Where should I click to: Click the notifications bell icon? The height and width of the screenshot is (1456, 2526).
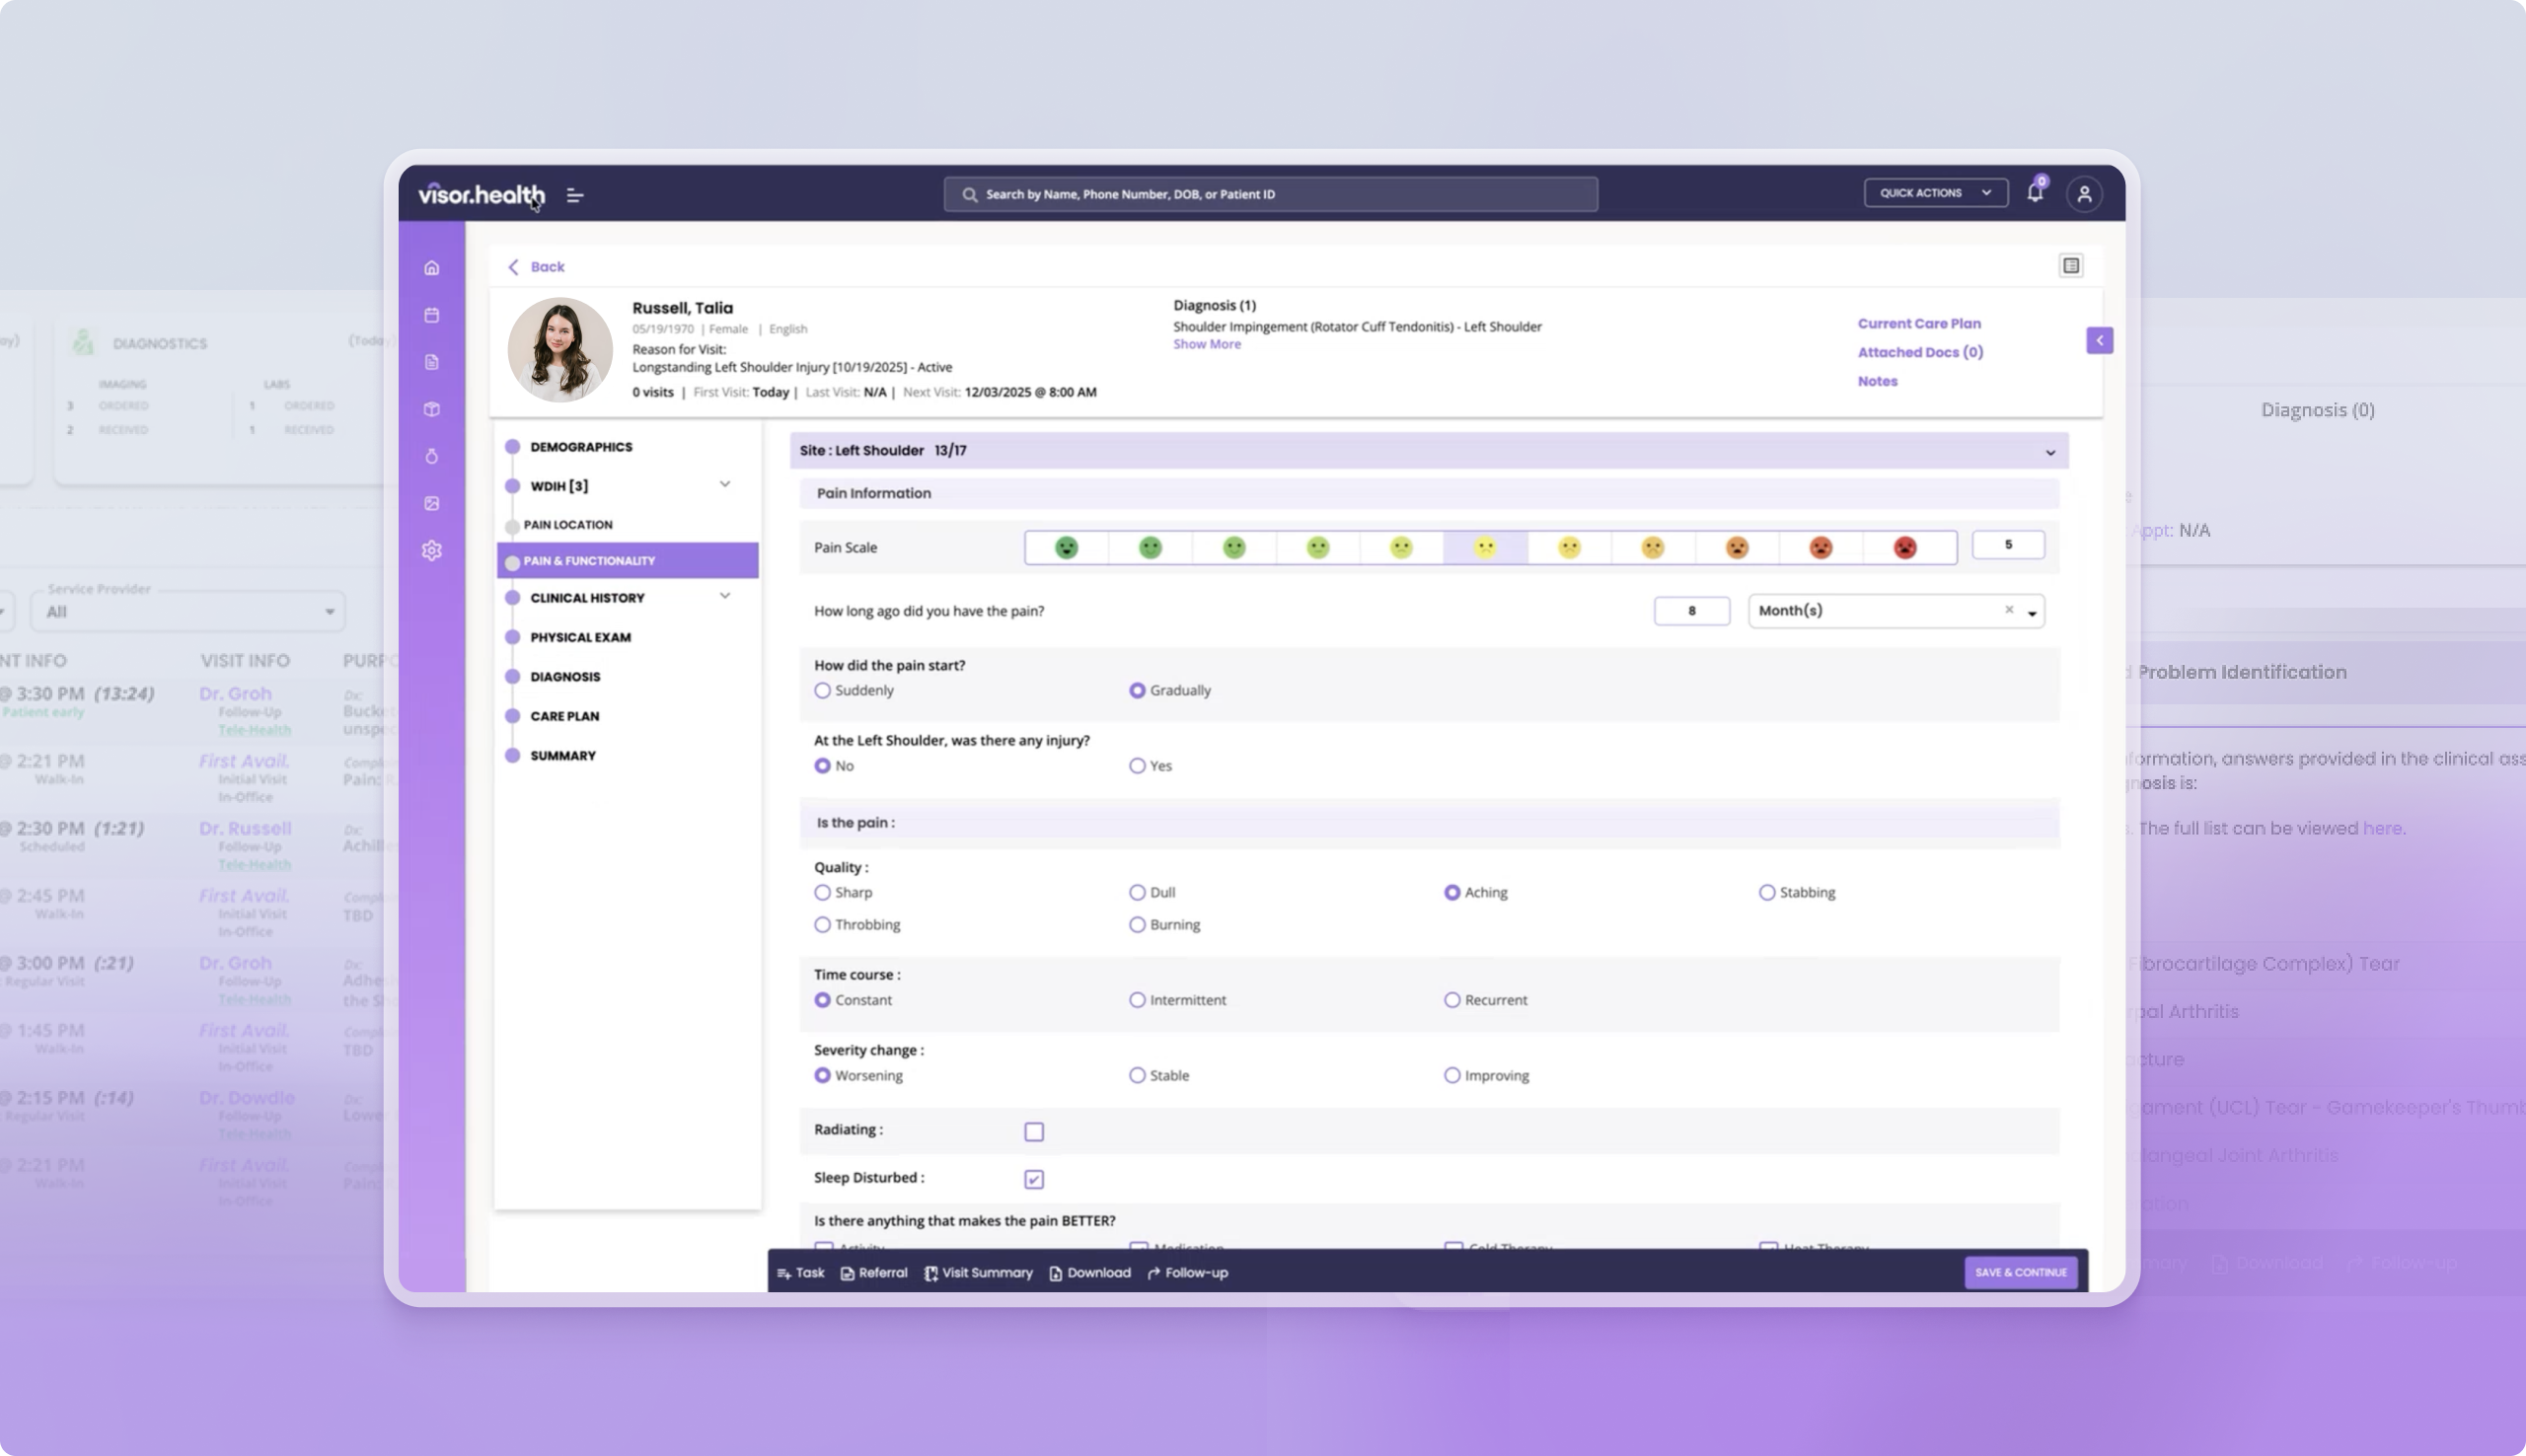(x=2035, y=192)
